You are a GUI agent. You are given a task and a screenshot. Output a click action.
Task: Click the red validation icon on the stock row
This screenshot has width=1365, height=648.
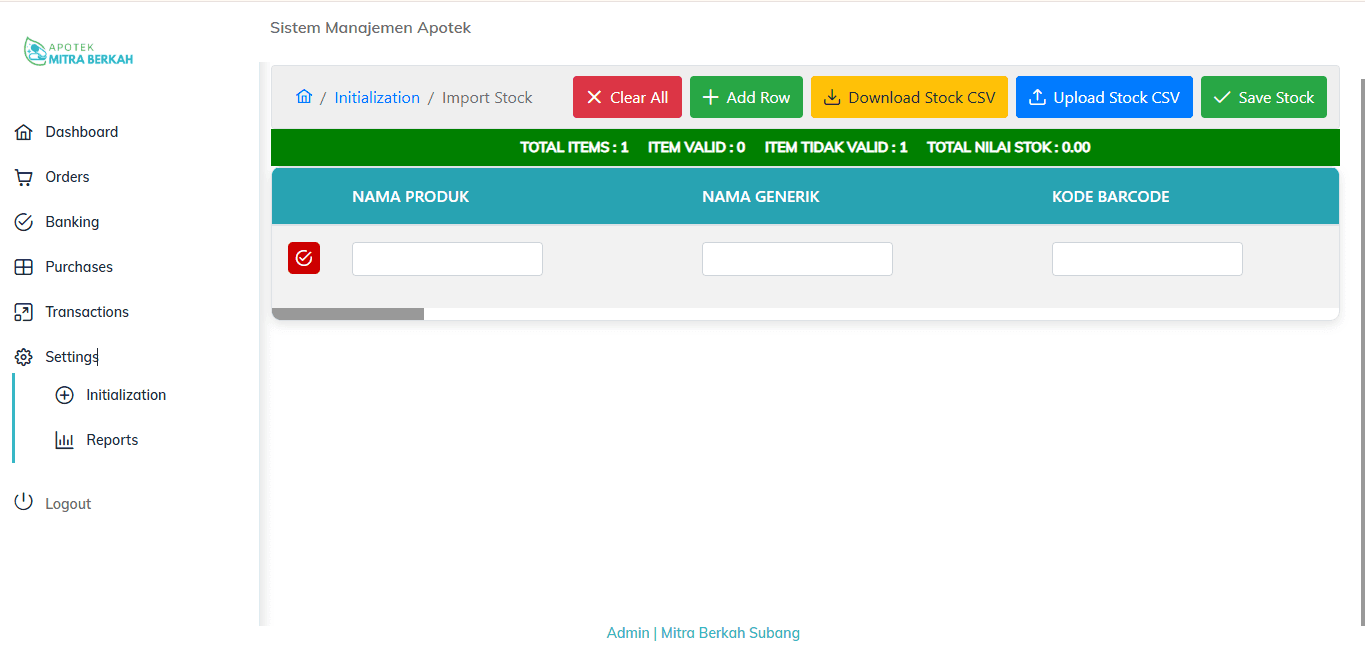304,258
